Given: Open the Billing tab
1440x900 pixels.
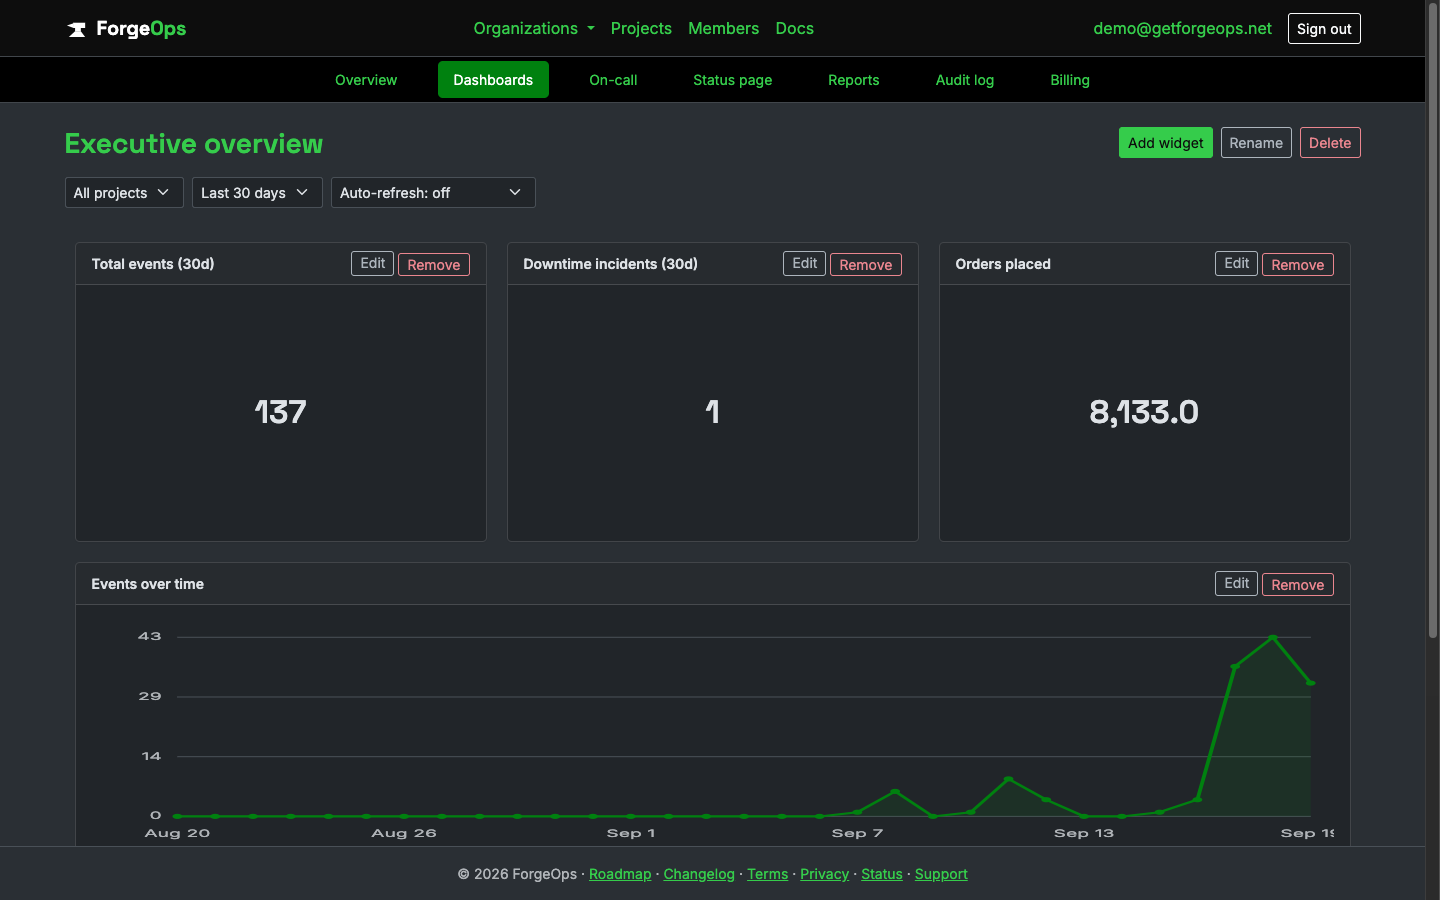Looking at the screenshot, I should click(1069, 80).
